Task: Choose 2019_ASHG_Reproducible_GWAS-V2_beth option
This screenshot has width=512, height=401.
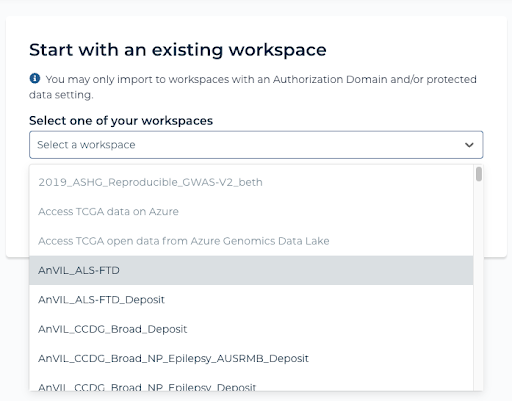Action: tap(251, 182)
